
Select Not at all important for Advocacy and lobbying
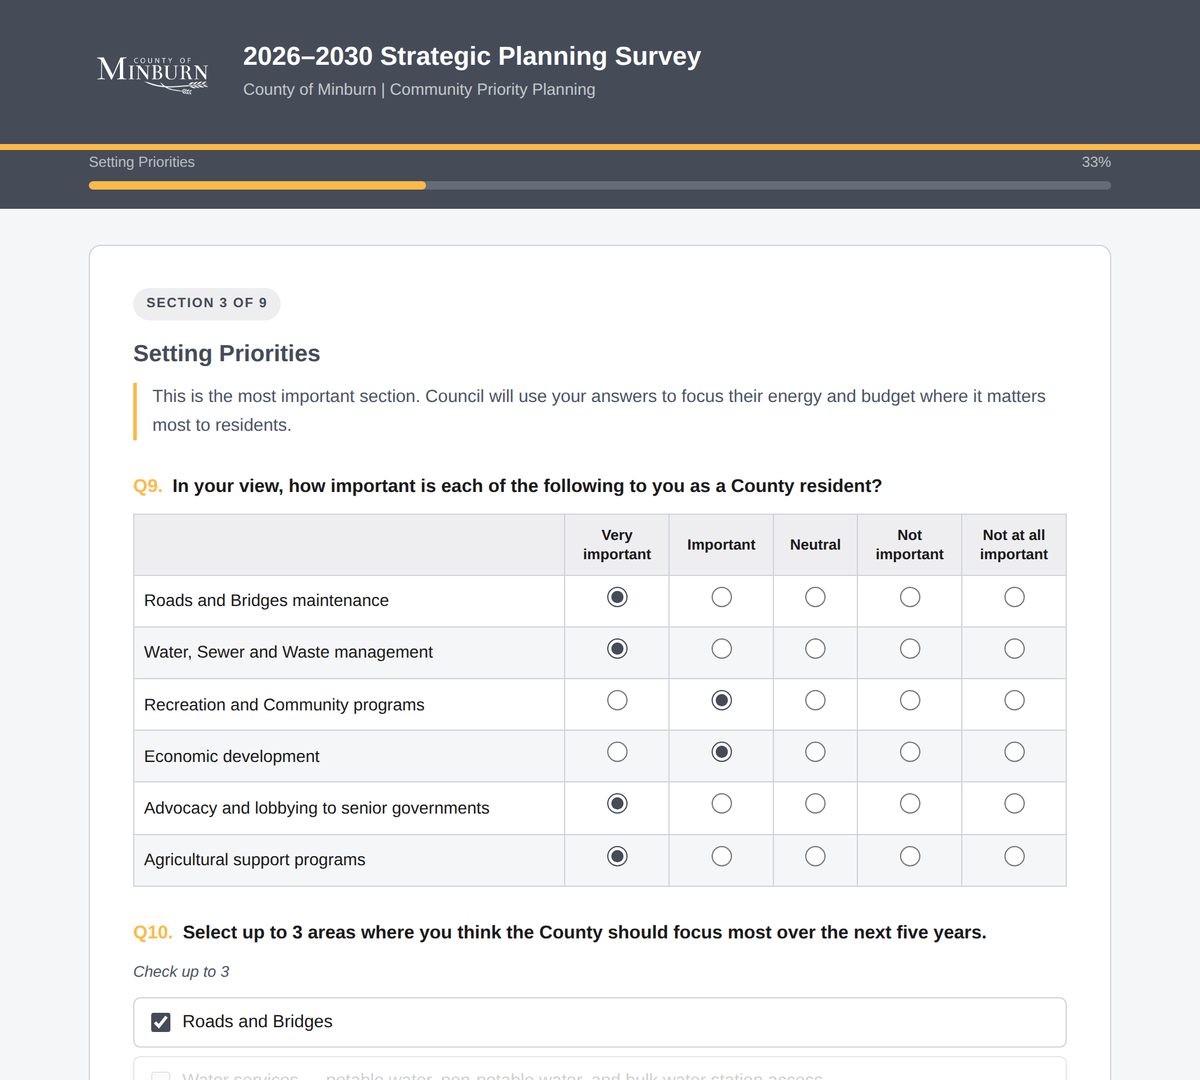tap(1014, 804)
